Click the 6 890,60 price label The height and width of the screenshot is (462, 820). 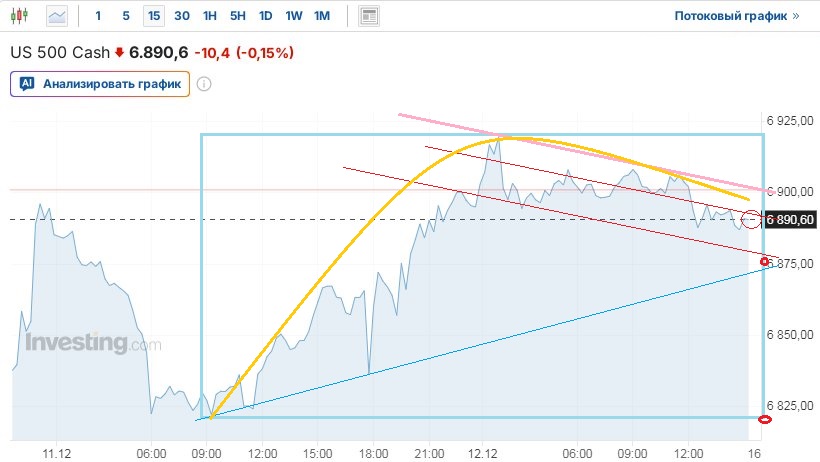point(790,219)
